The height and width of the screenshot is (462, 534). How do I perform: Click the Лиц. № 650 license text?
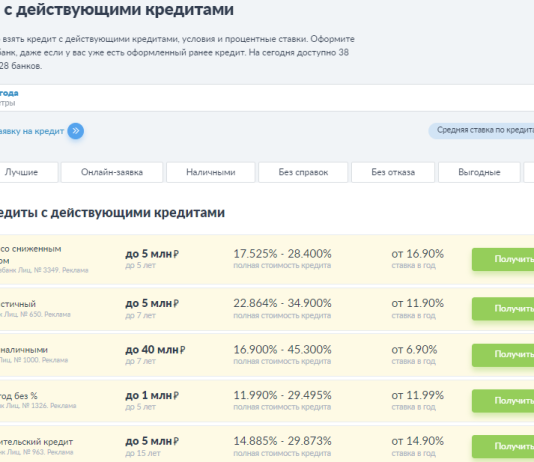tap(23, 314)
